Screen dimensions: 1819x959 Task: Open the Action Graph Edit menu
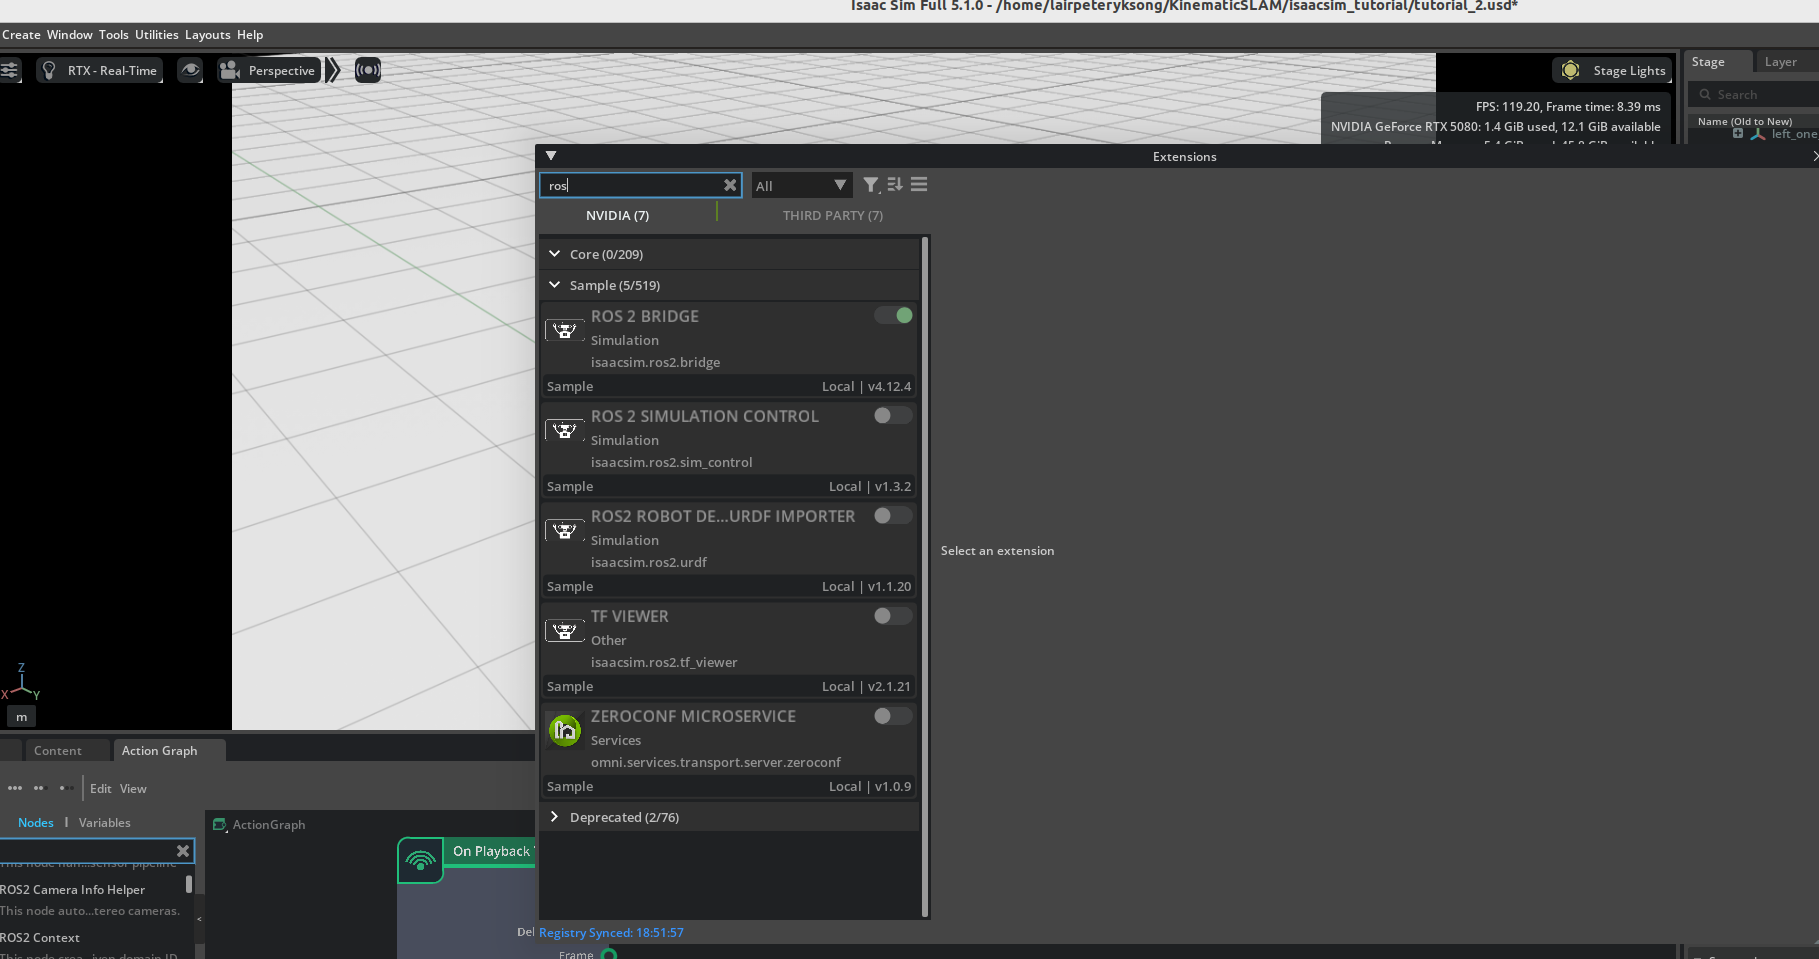[x=101, y=788]
